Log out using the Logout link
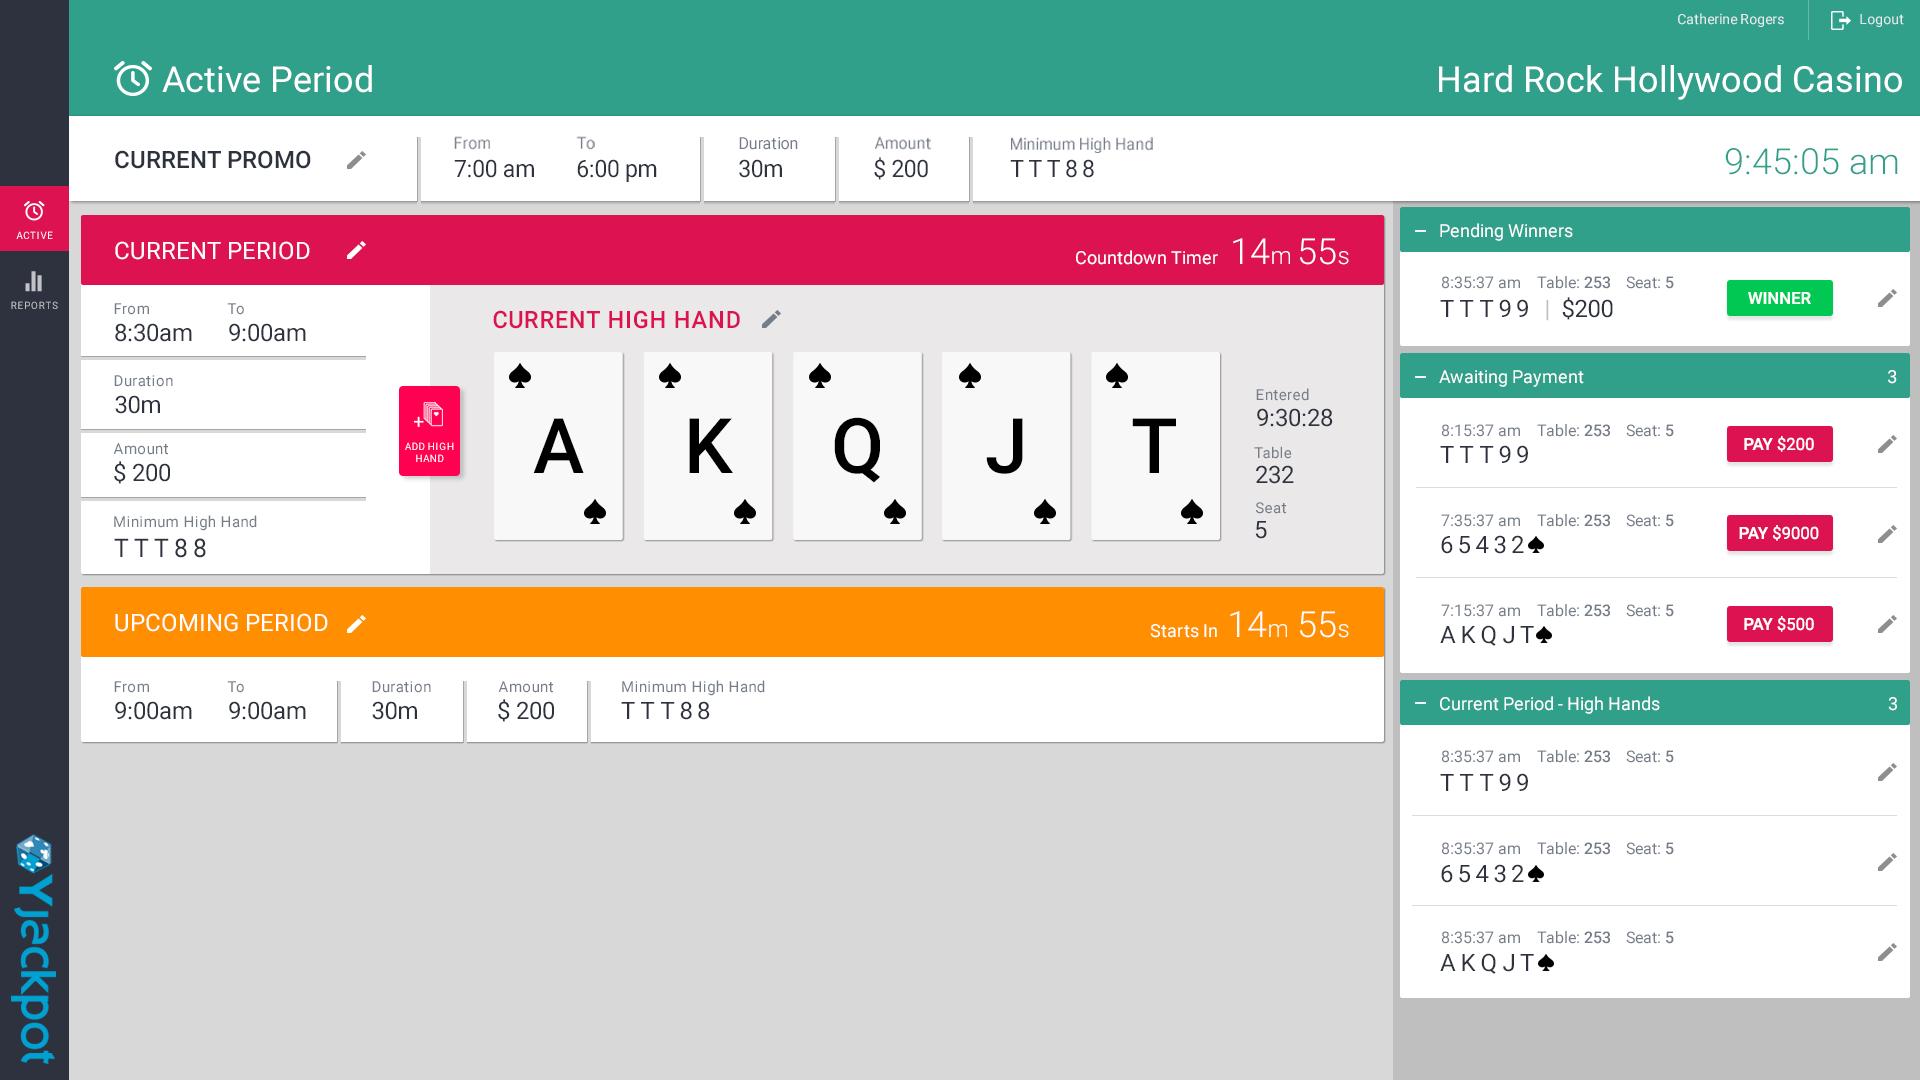This screenshot has width=1920, height=1080. coord(1866,20)
